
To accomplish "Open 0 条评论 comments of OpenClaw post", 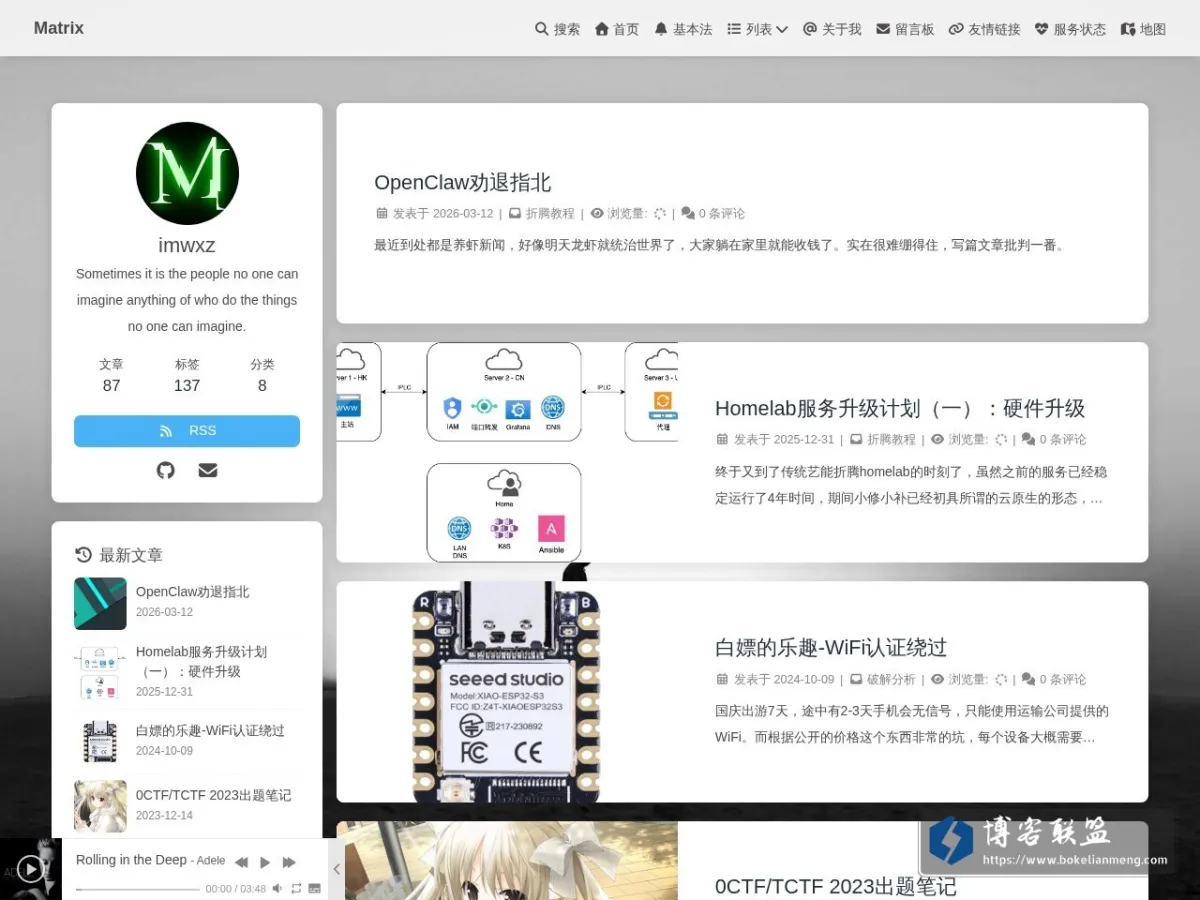I will (x=721, y=213).
